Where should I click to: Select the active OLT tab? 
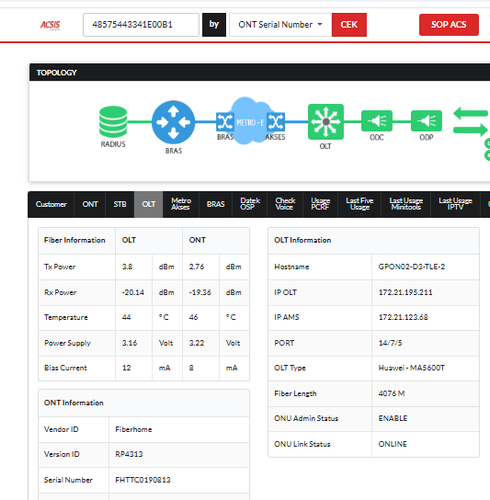coord(149,204)
